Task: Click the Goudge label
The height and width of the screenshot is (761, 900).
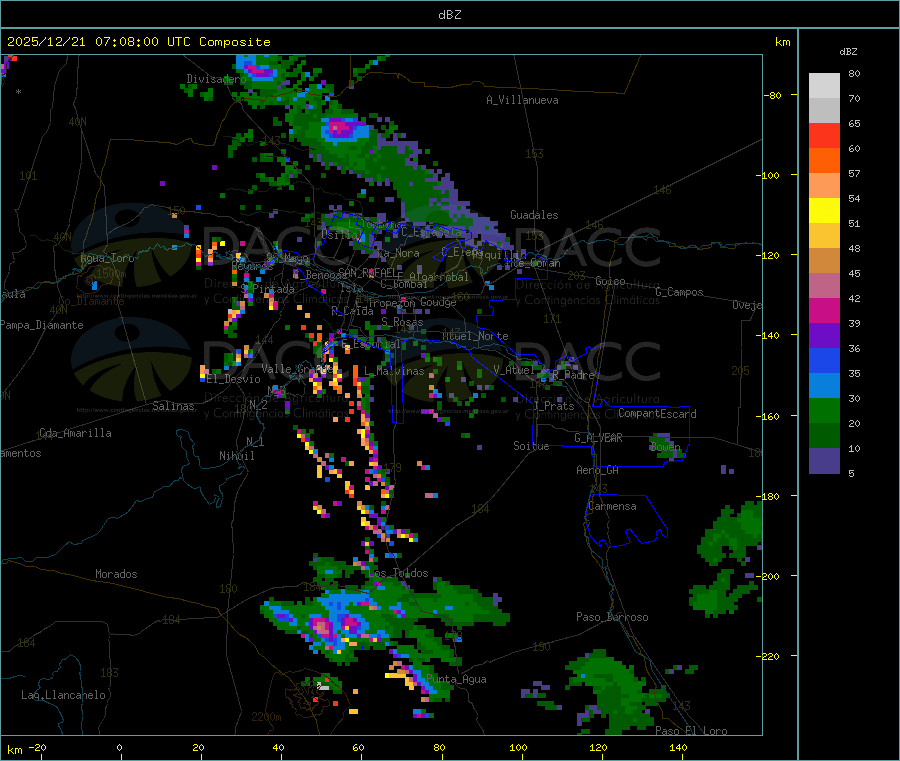Action: tap(438, 302)
